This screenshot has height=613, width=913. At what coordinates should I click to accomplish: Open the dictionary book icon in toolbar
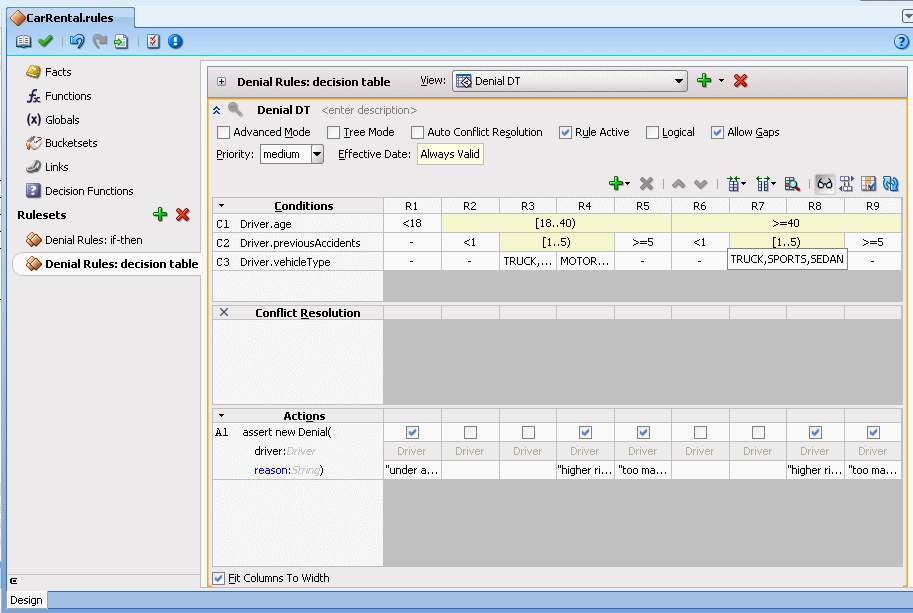point(24,41)
